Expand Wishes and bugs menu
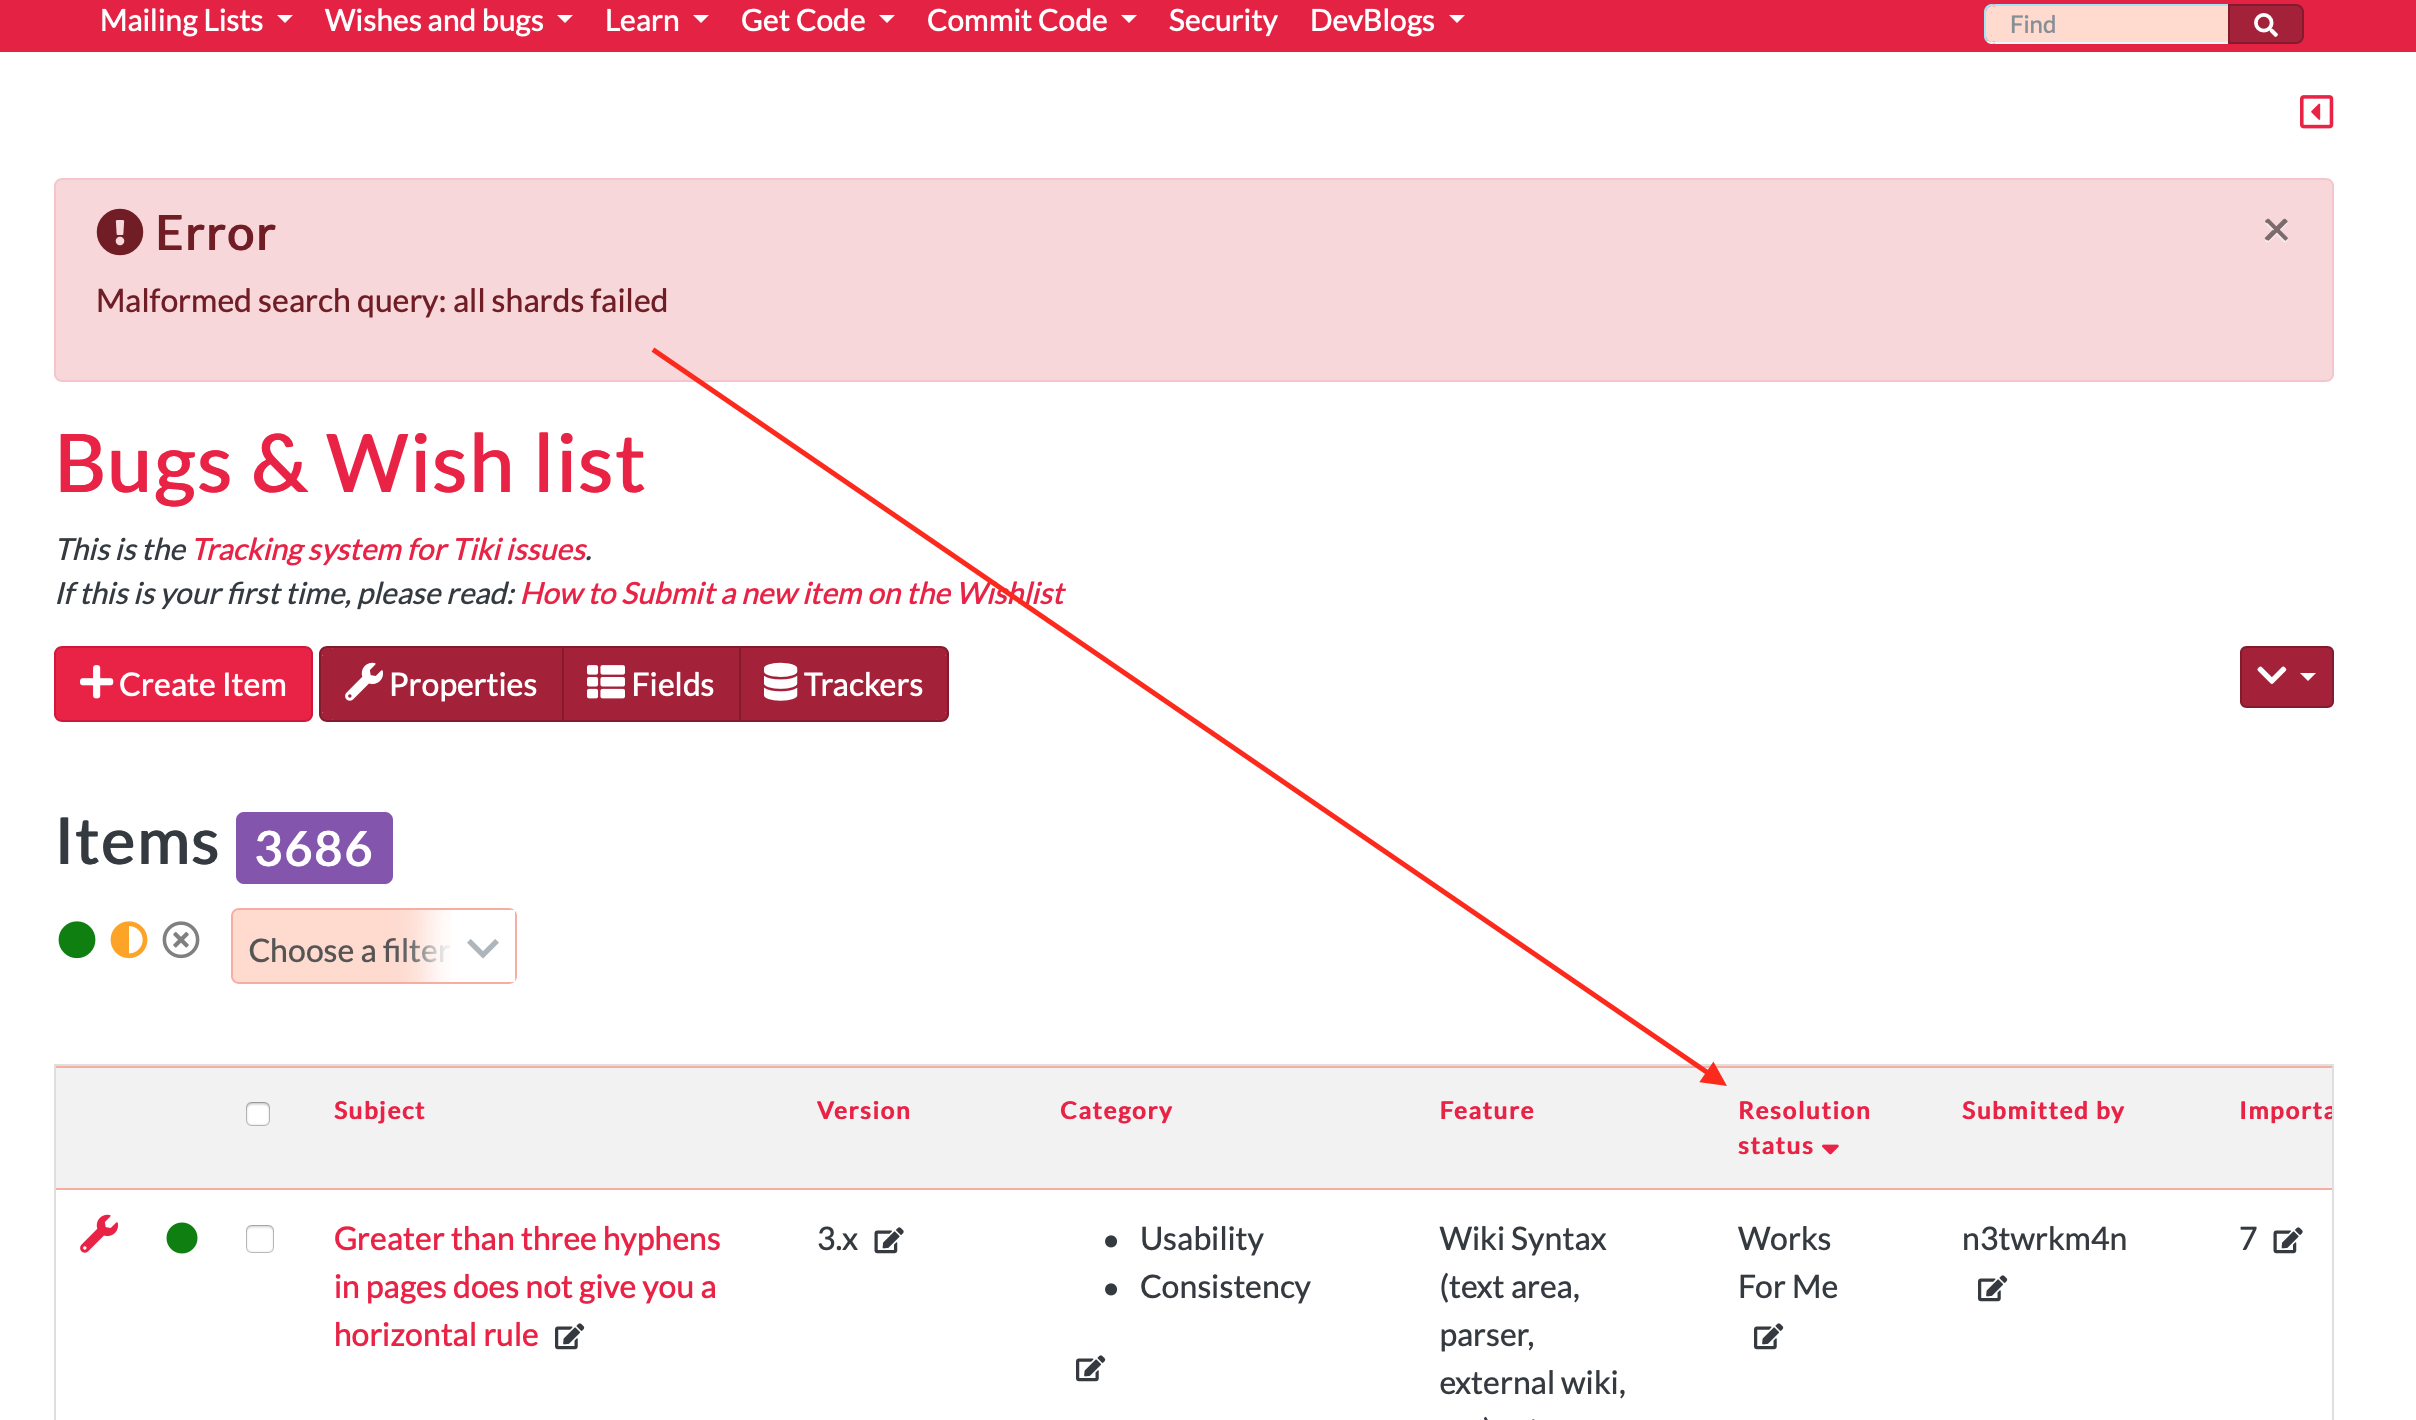Screen dimensions: 2416x1420 tap(449, 20)
